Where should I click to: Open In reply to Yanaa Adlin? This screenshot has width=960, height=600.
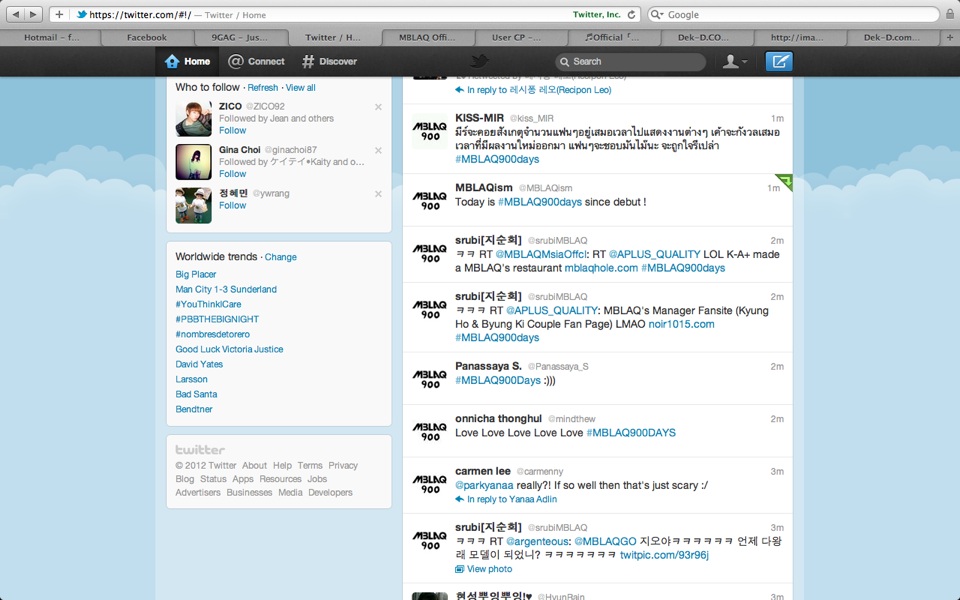pyautogui.click(x=506, y=499)
